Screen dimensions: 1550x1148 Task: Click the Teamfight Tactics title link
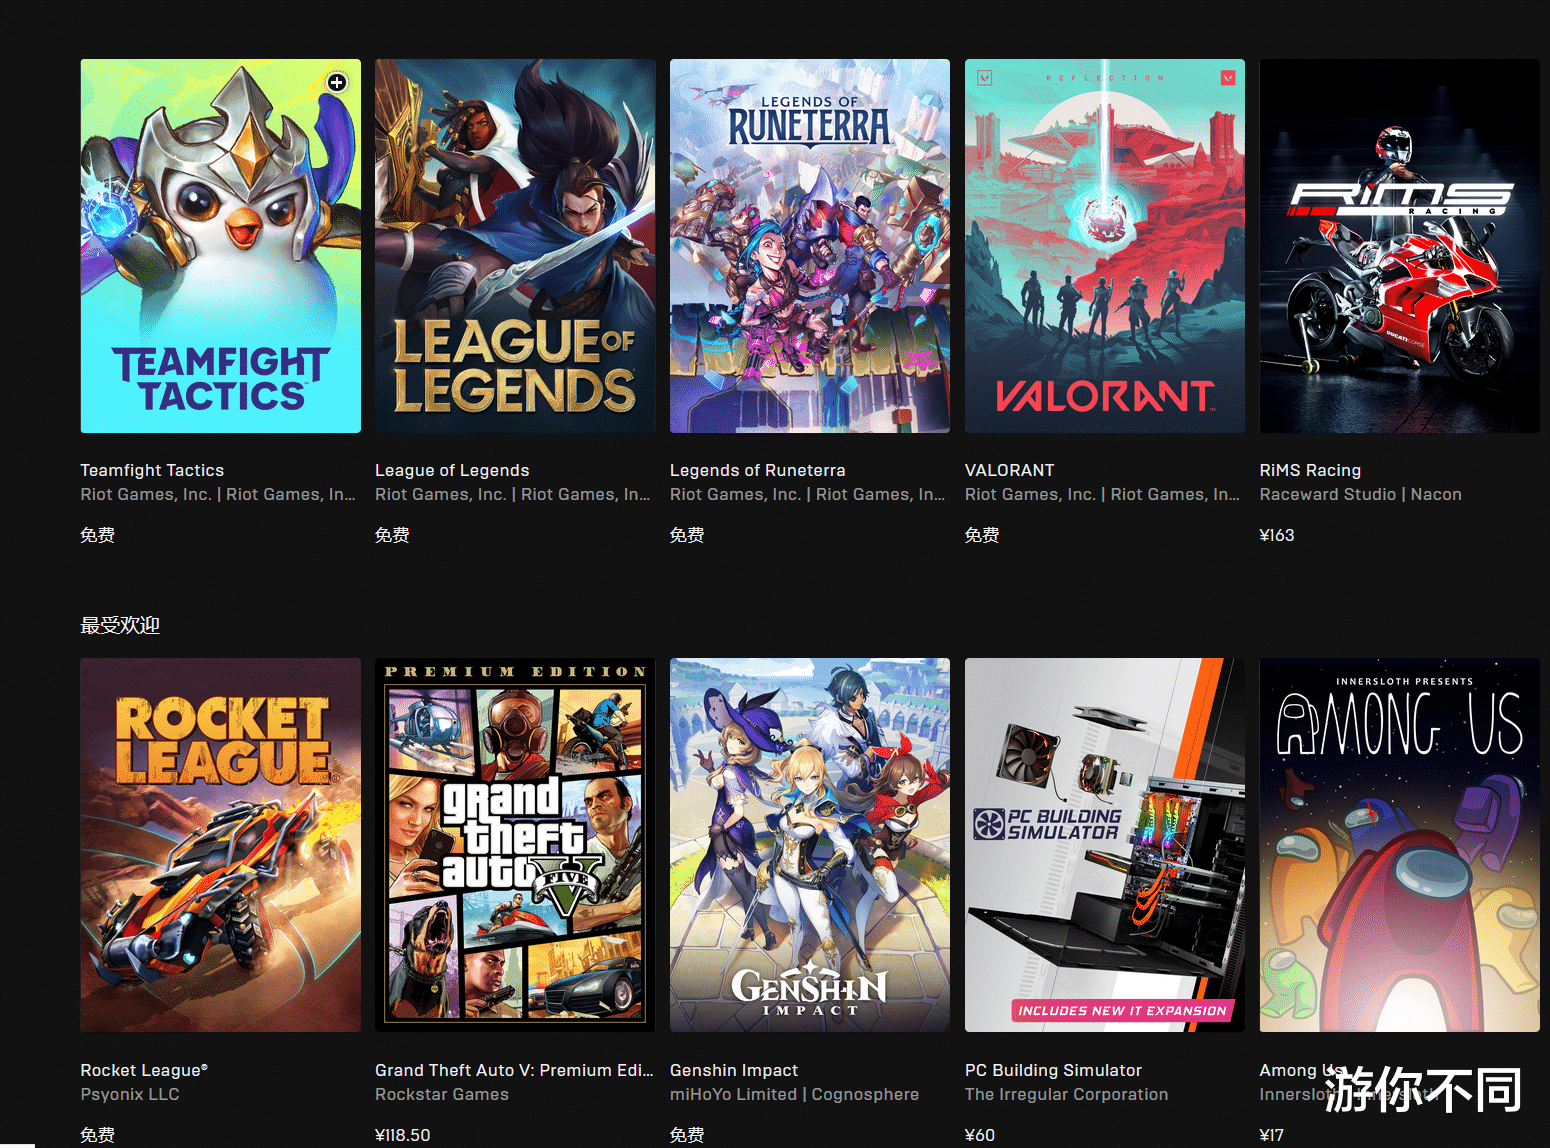152,470
